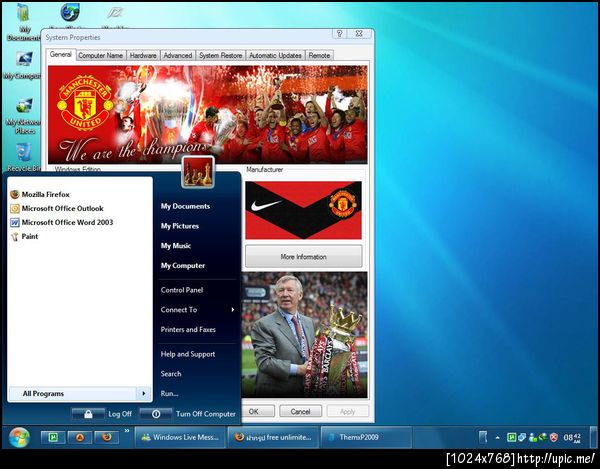Switch to the Advanced tab

pos(178,55)
